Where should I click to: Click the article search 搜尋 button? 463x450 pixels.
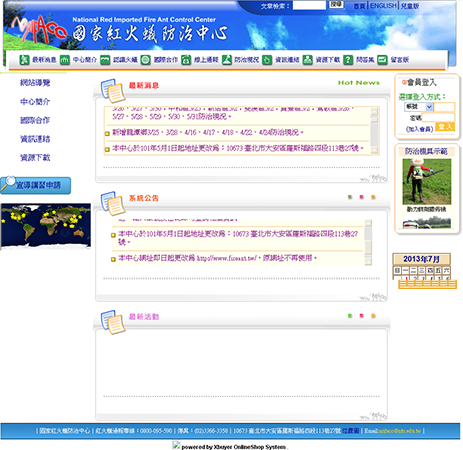coord(336,4)
